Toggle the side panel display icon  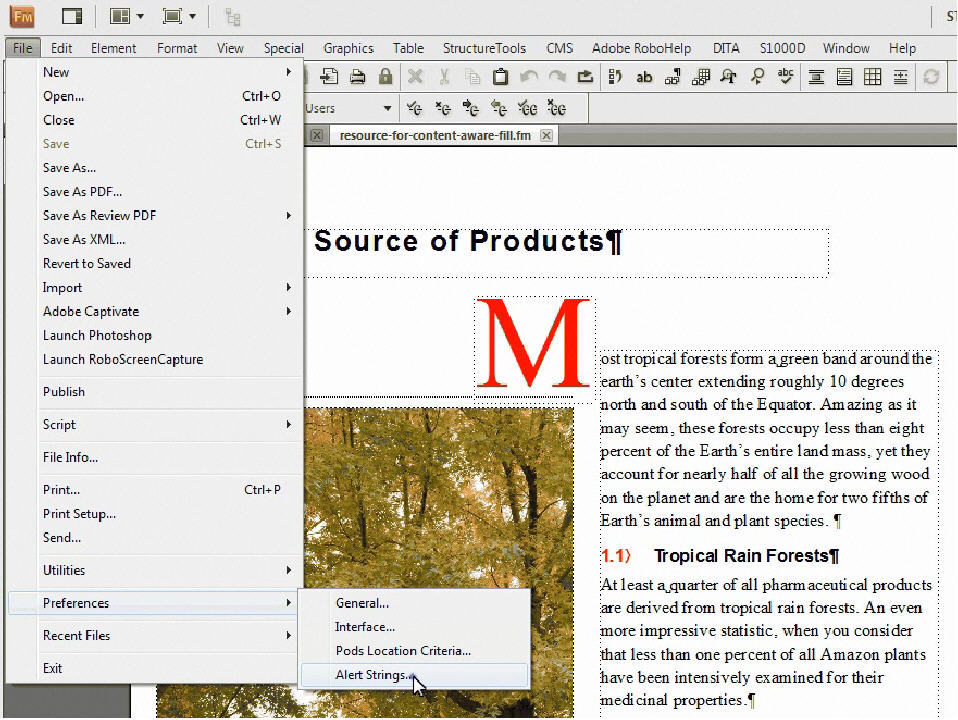click(72, 16)
